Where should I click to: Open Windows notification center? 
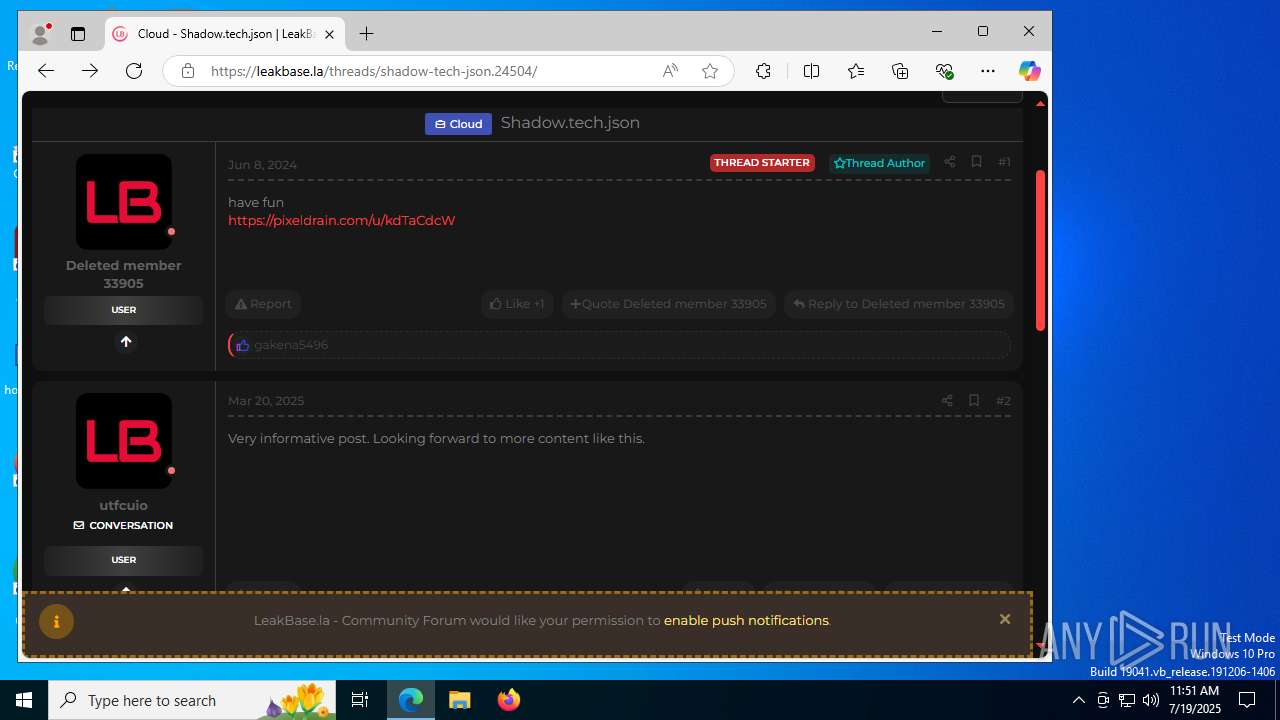pos(1247,700)
